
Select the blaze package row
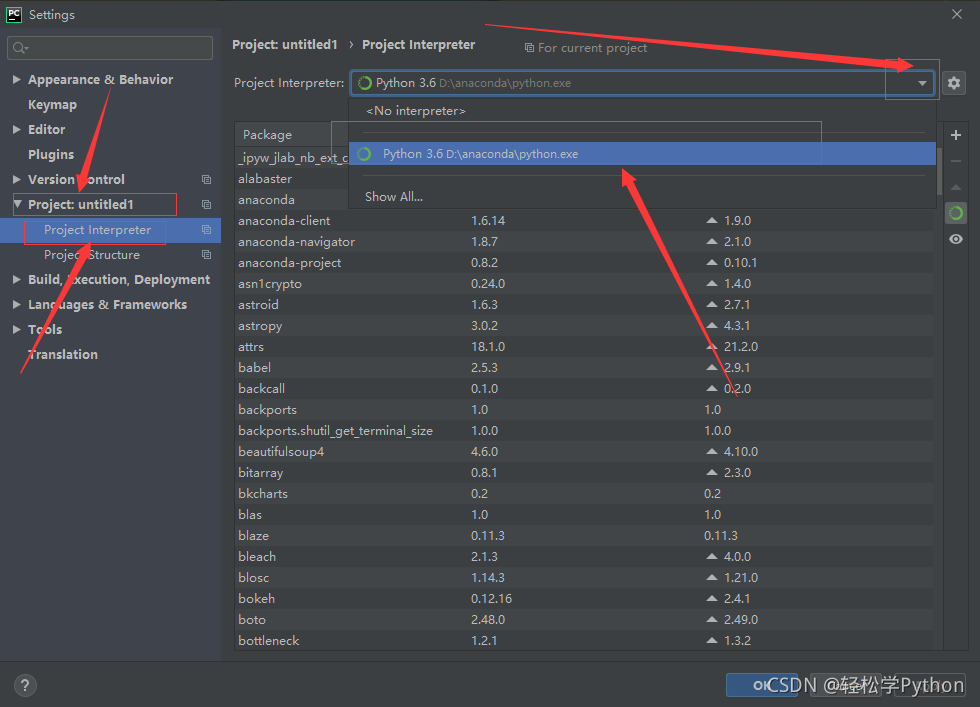pos(584,536)
